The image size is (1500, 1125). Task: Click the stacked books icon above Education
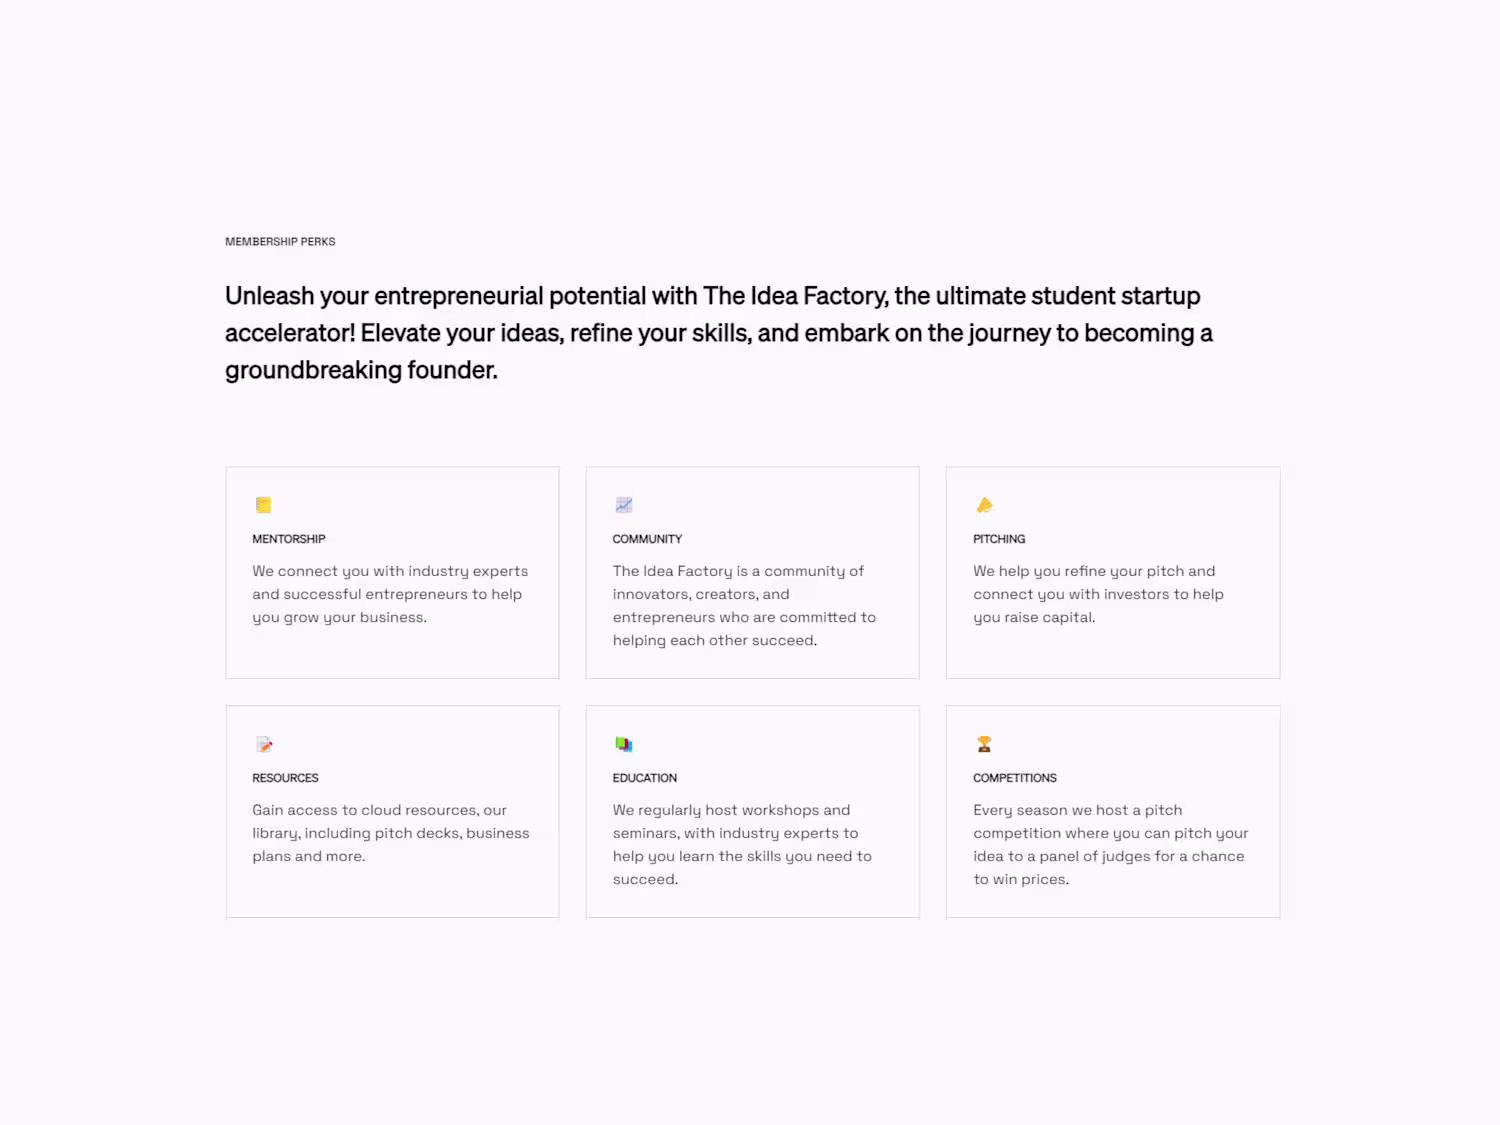click(x=624, y=744)
